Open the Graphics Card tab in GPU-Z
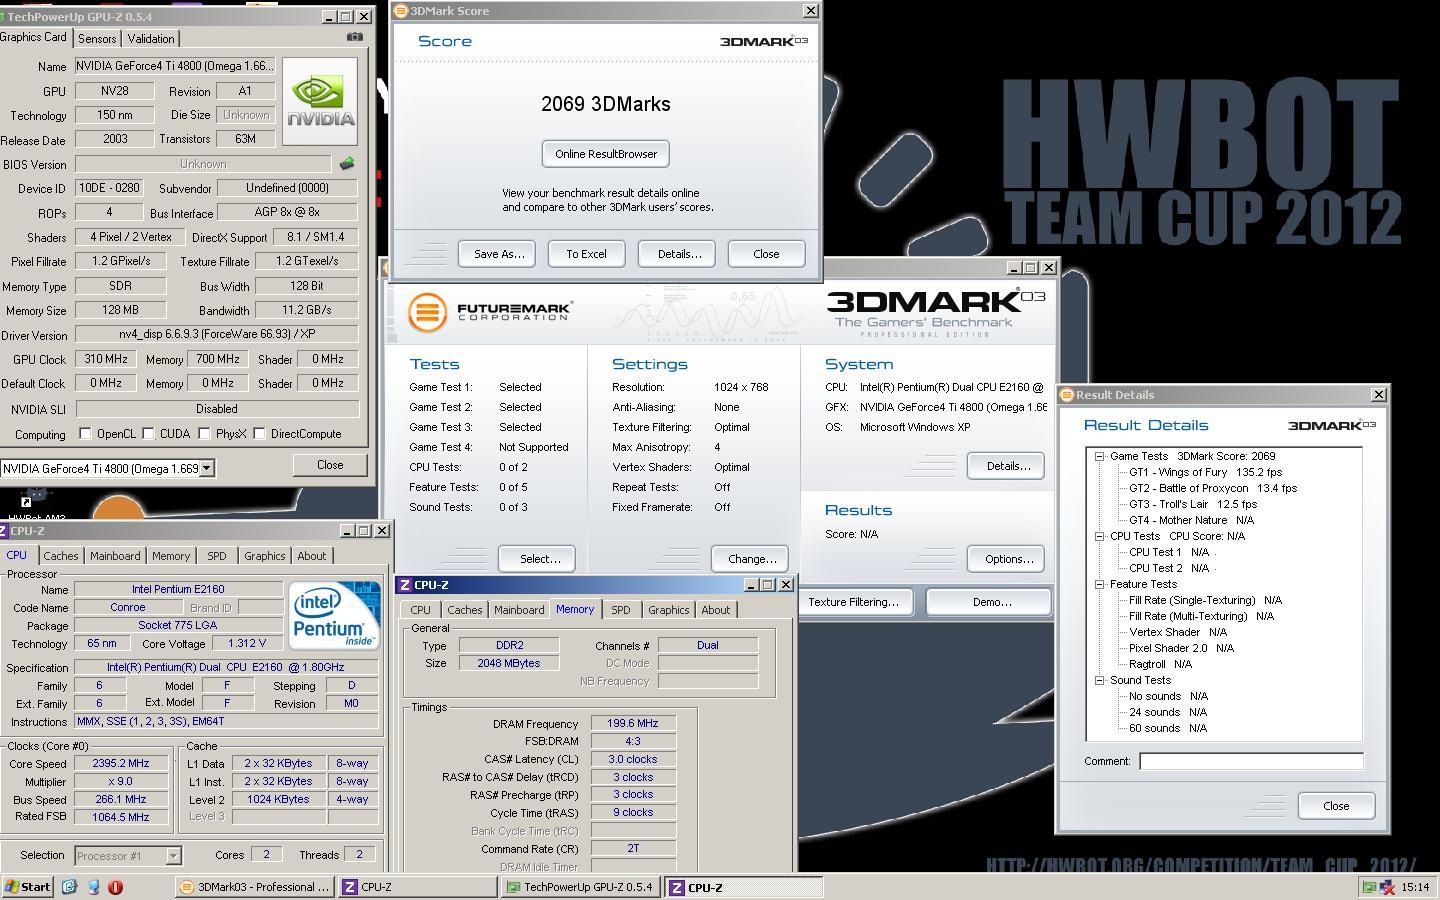Viewport: 1440px width, 900px height. [34, 37]
